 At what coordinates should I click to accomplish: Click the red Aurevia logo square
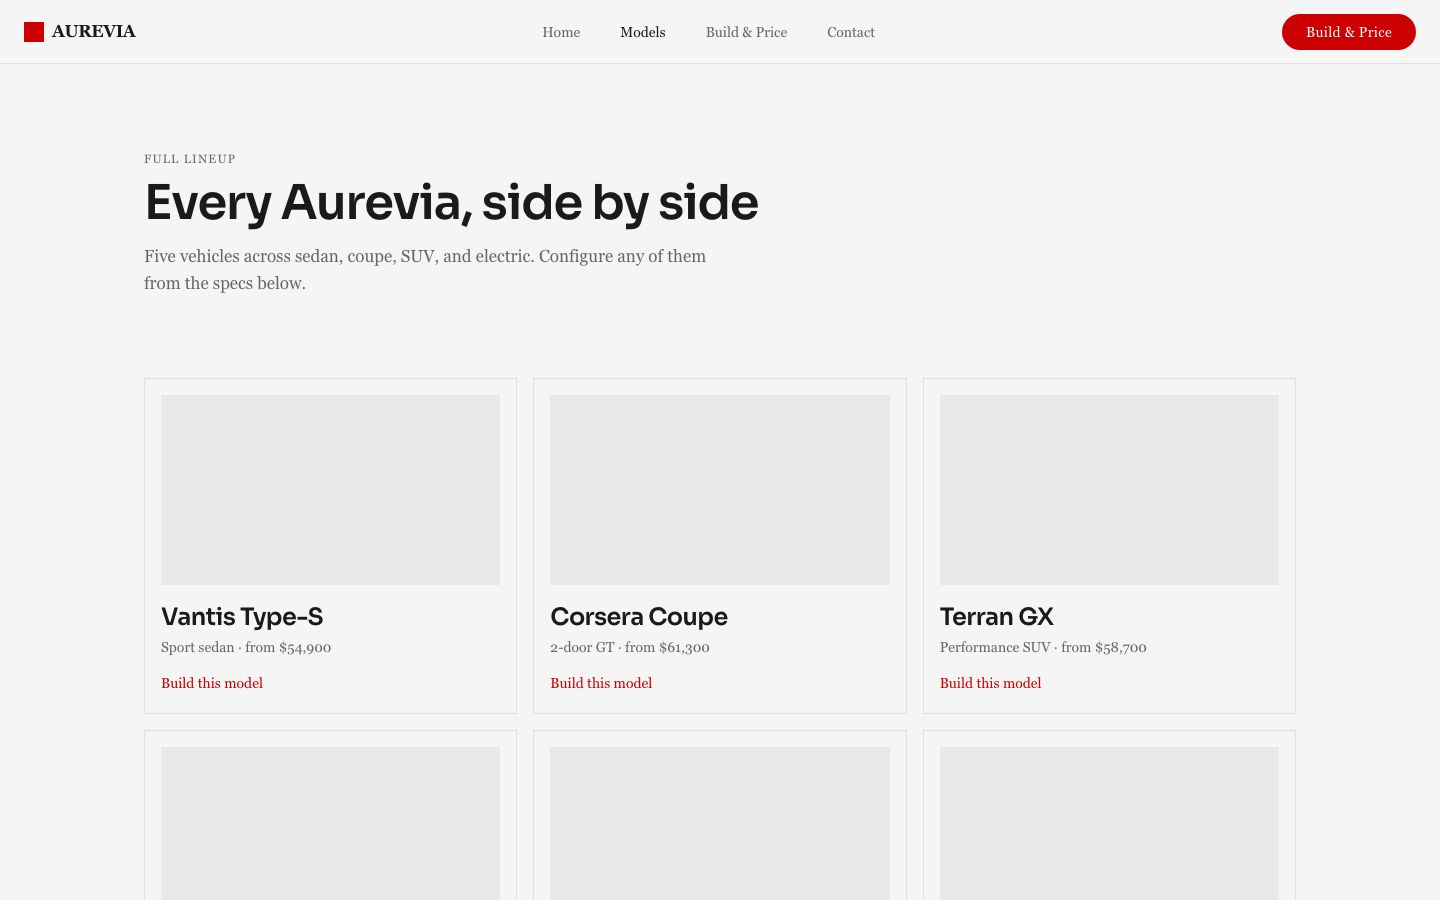pos(34,32)
